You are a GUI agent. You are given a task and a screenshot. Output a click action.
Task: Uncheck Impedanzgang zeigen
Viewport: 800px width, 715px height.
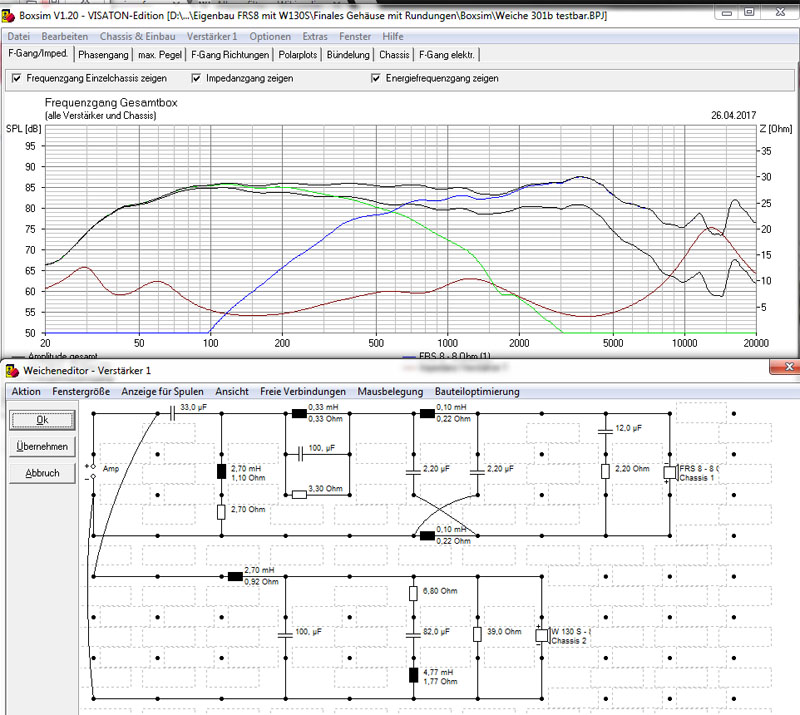[x=197, y=78]
